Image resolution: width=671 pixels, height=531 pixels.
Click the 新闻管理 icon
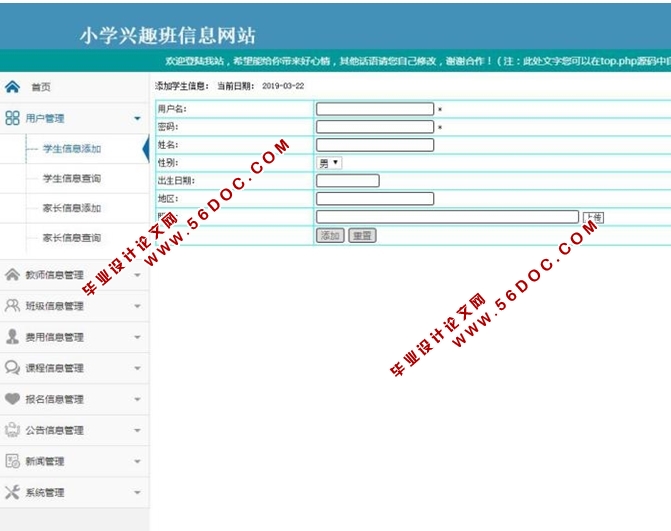point(12,461)
